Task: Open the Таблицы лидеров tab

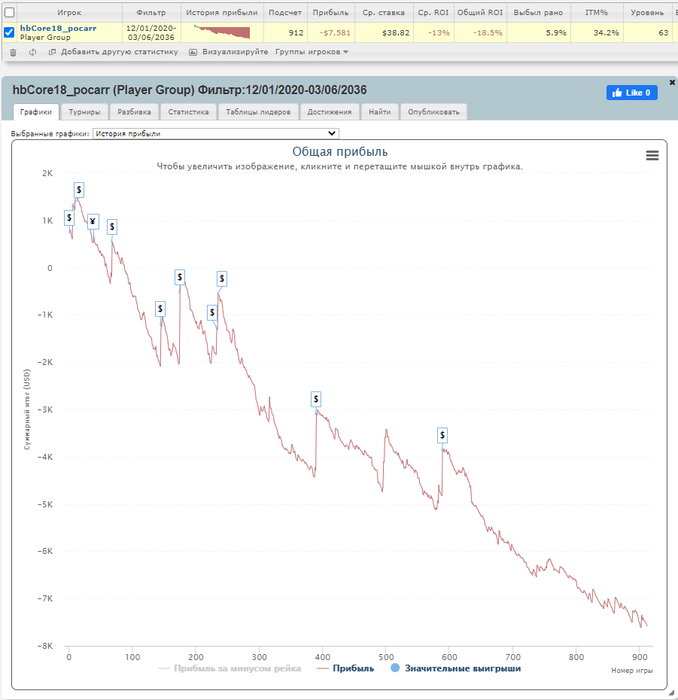Action: tap(258, 112)
